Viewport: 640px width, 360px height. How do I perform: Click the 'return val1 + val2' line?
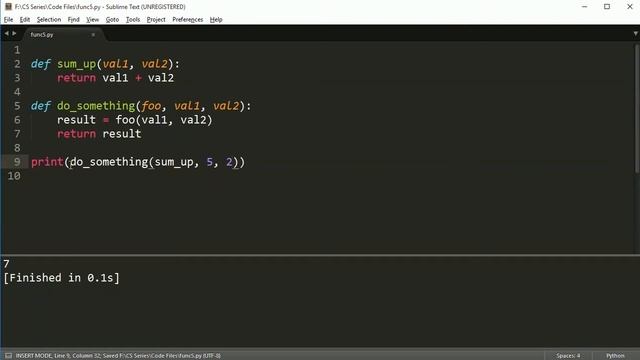click(x=116, y=78)
